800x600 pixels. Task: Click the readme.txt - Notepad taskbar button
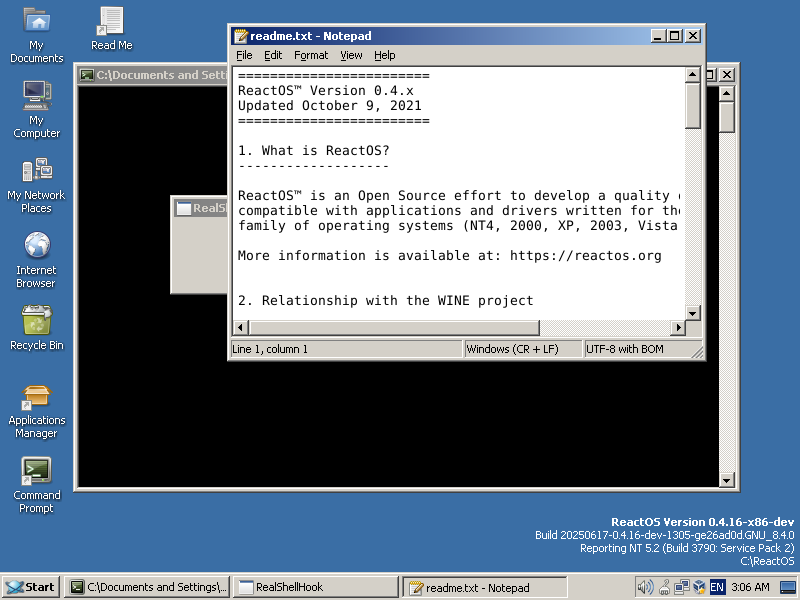[485, 587]
